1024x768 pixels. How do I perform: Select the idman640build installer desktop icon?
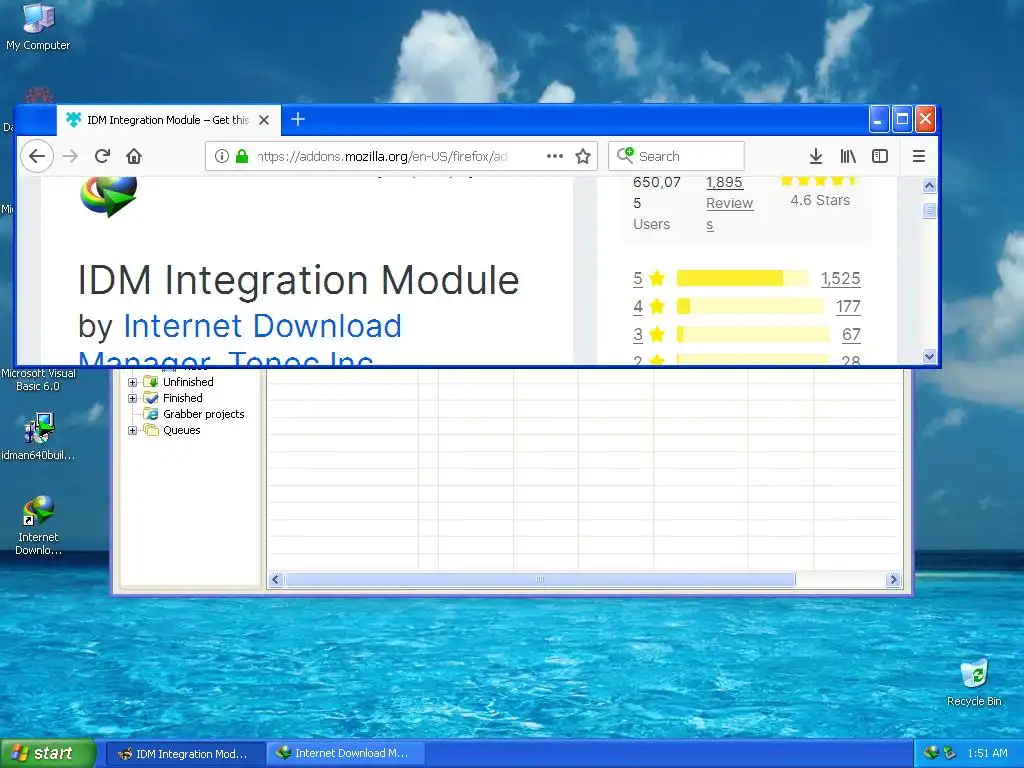point(38,436)
